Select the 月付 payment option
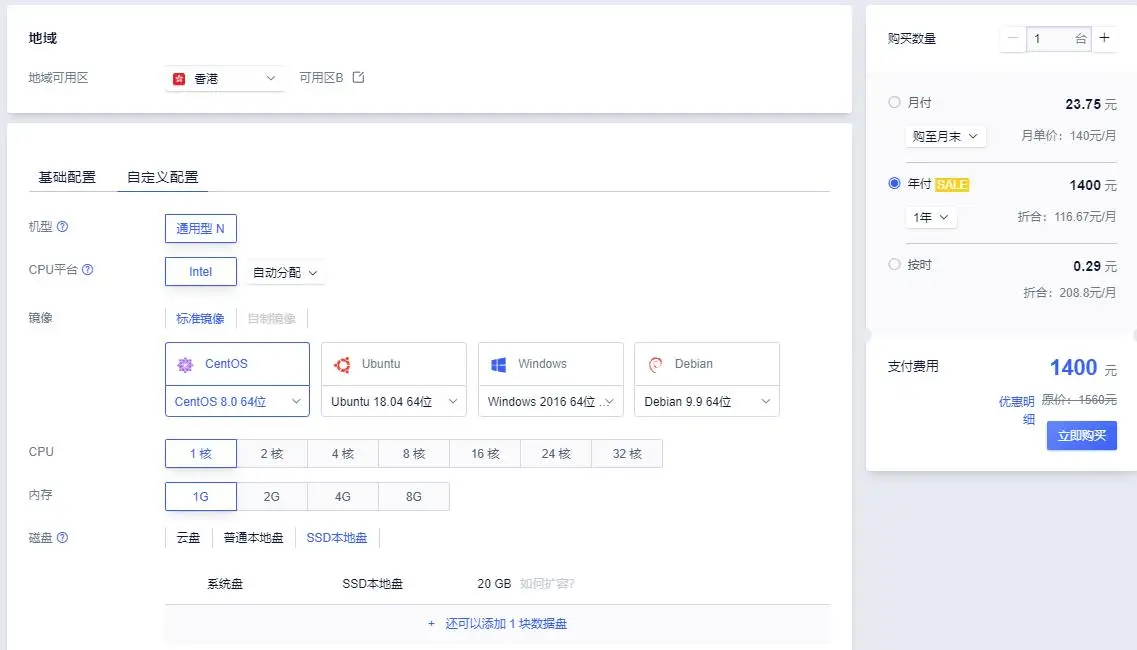Viewport: 1137px width, 650px height. point(894,102)
